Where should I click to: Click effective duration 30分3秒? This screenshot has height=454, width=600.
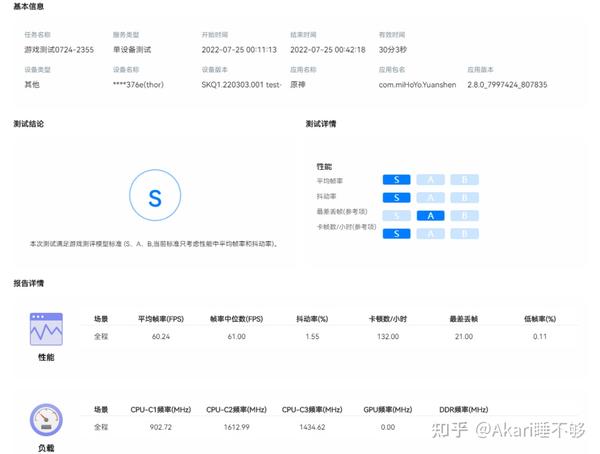point(393,50)
